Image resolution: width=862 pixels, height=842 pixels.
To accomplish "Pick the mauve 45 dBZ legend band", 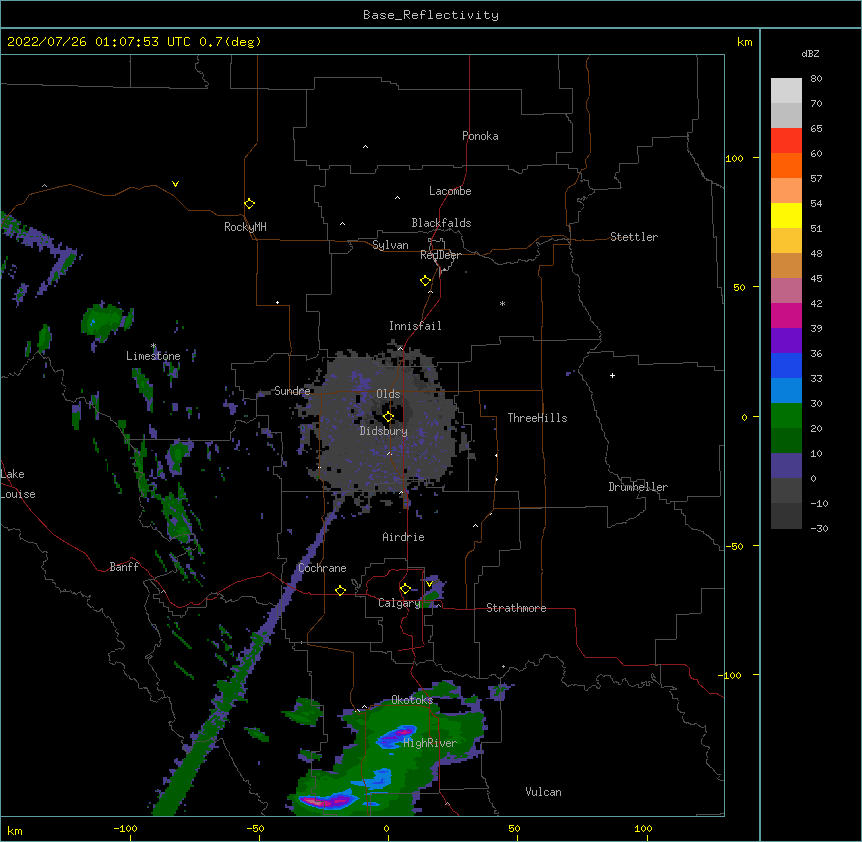I will 786,290.
